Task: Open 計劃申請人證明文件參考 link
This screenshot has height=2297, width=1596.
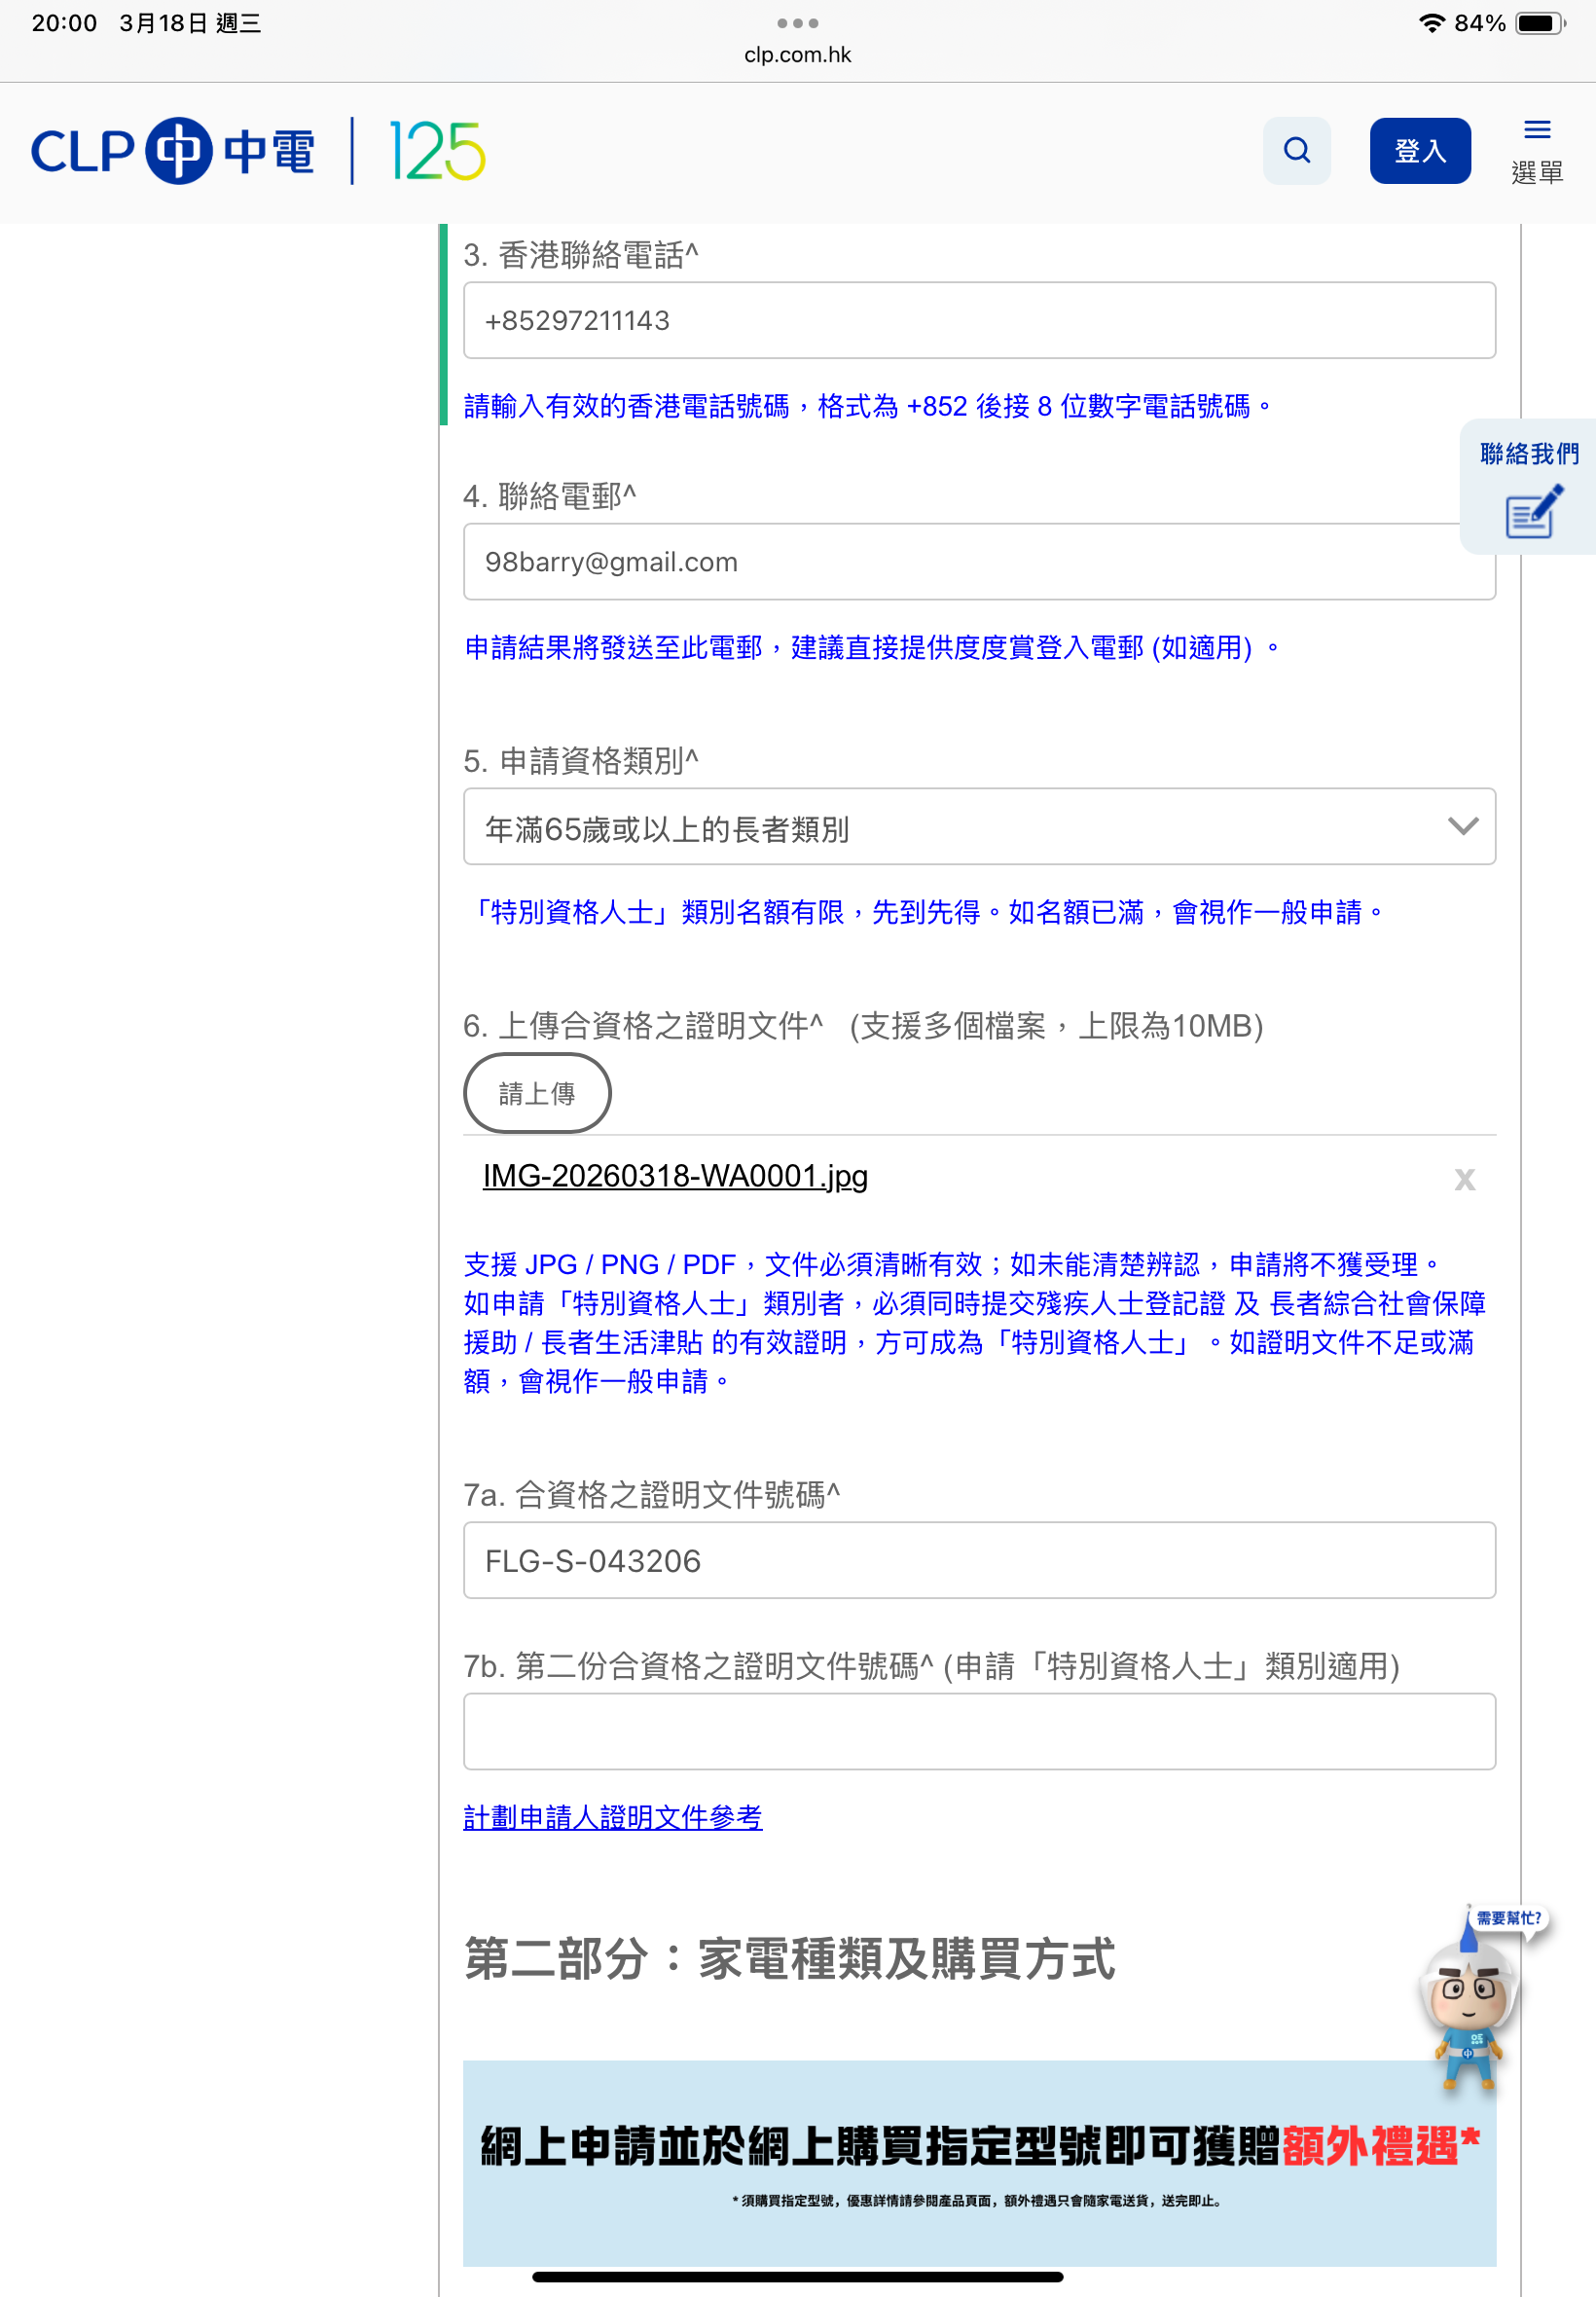Action: 612,1817
